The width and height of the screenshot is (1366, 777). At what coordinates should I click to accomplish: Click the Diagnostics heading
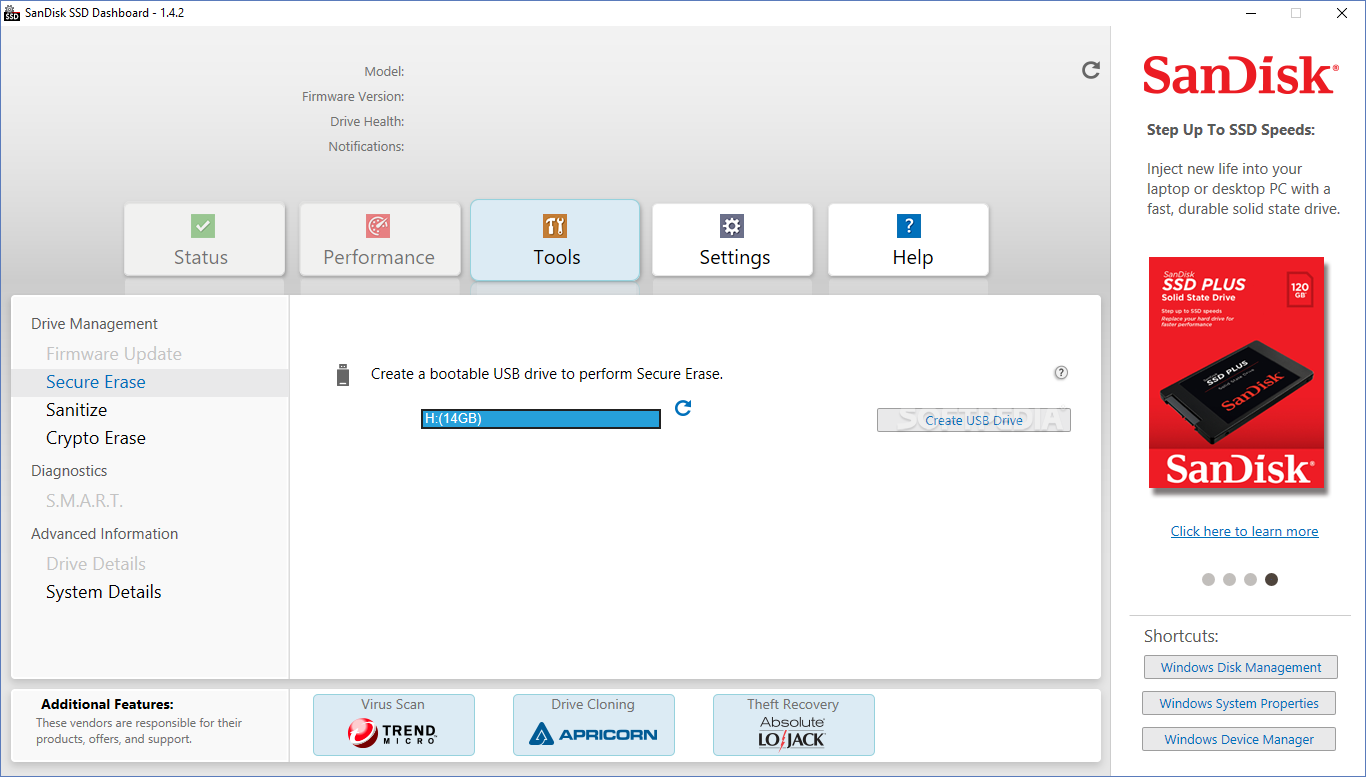(x=69, y=471)
